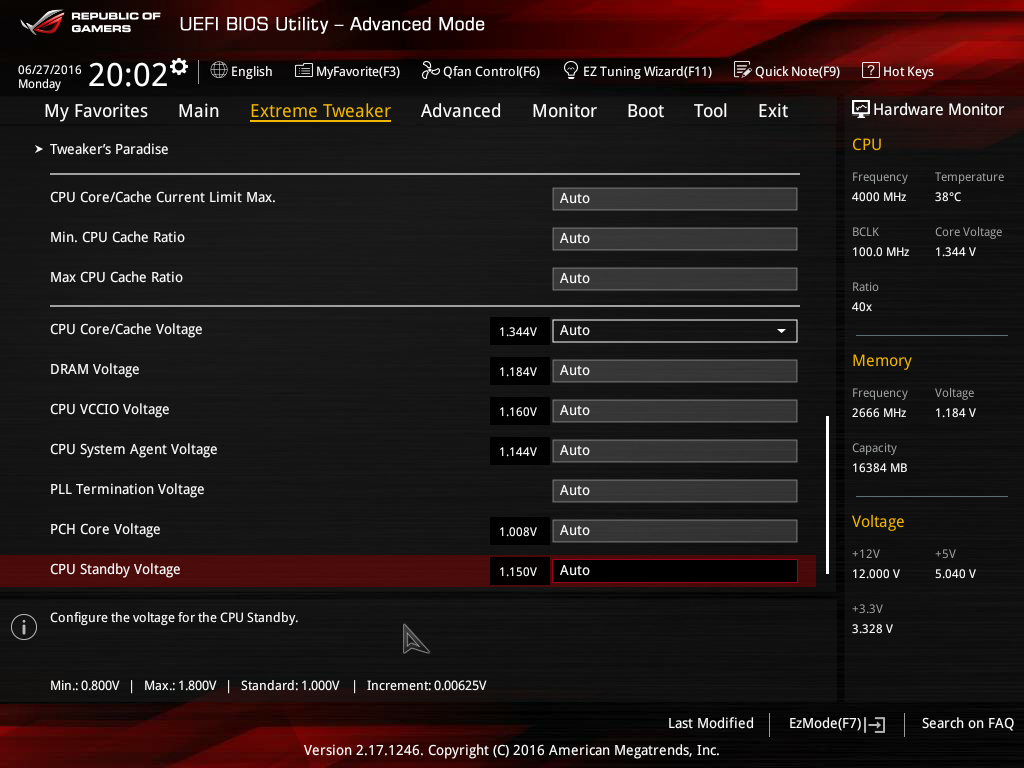Select the Extreme Tweaker tab
This screenshot has height=768, width=1024.
[x=321, y=111]
